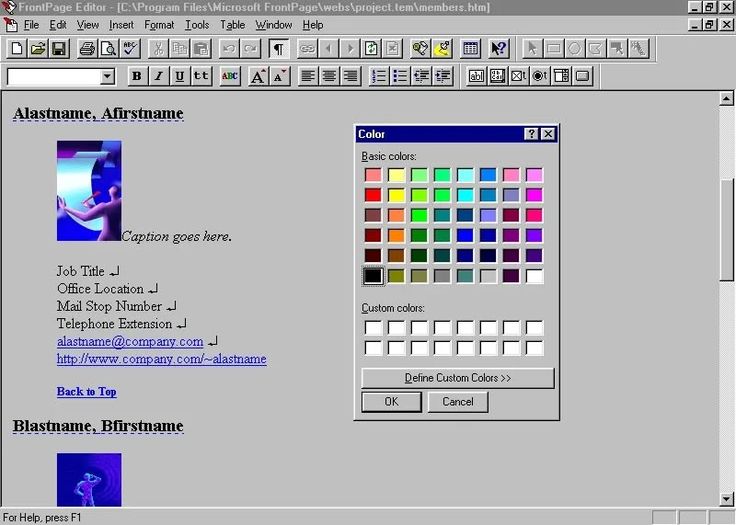
Task: Click the Increase Text Size icon
Action: 258,76
